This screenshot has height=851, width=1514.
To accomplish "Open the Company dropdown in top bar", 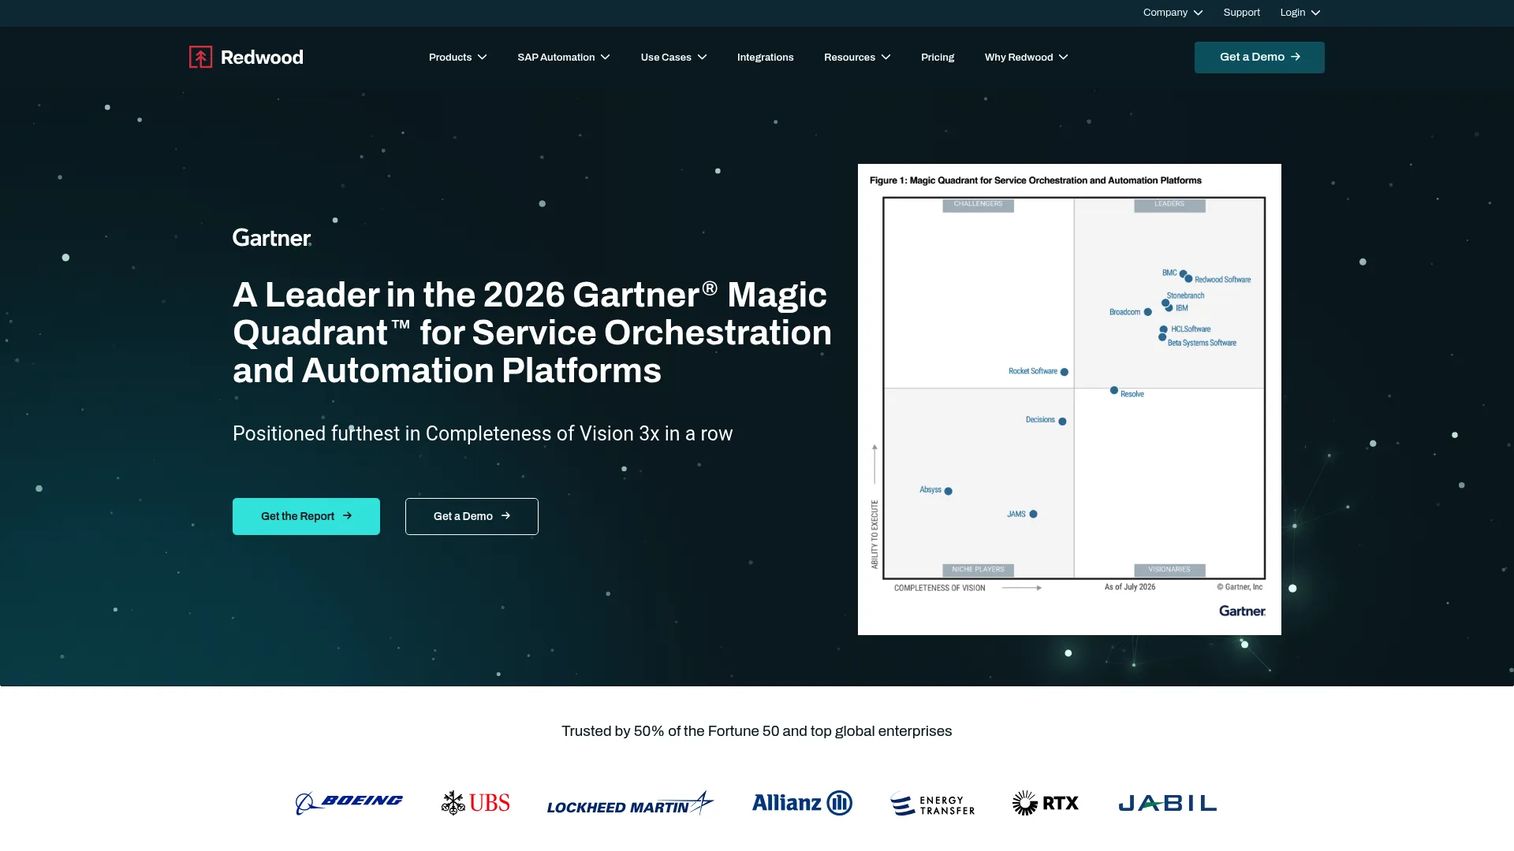I will click(1173, 13).
